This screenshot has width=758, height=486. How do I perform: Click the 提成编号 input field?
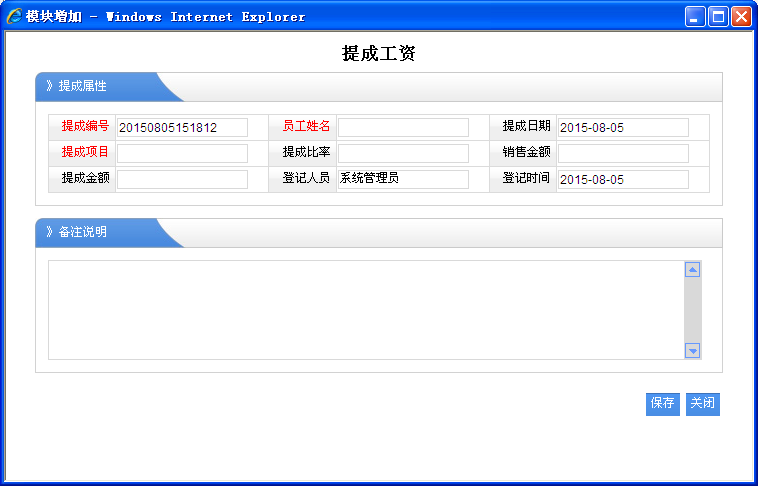point(182,127)
